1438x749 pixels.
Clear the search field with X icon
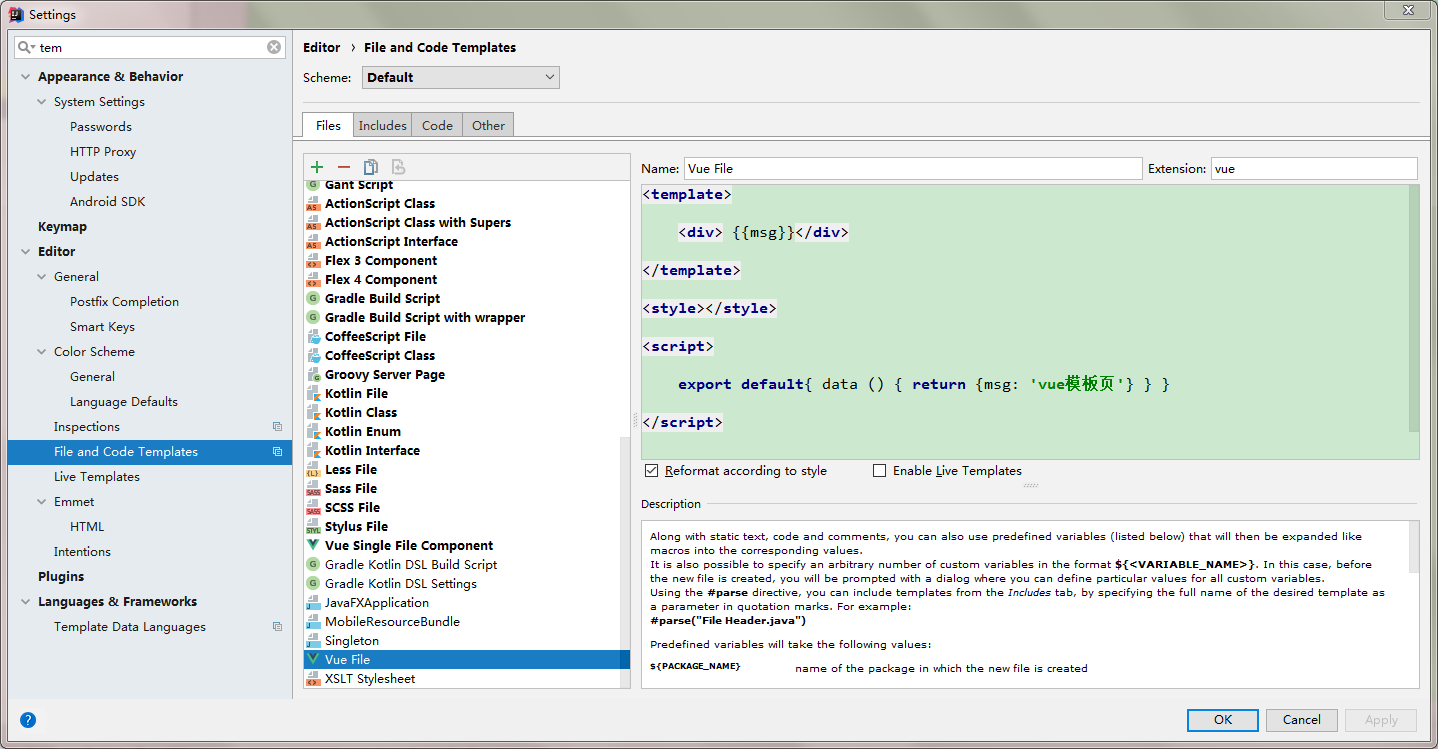tap(274, 47)
